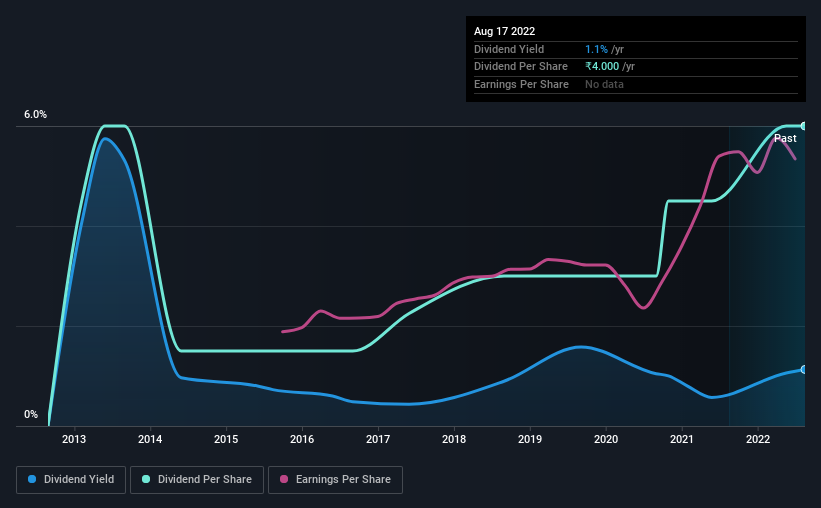Viewport: 821px width, 508px height.
Task: Toggle the Earnings Per Share legend button
Action: click(335, 480)
